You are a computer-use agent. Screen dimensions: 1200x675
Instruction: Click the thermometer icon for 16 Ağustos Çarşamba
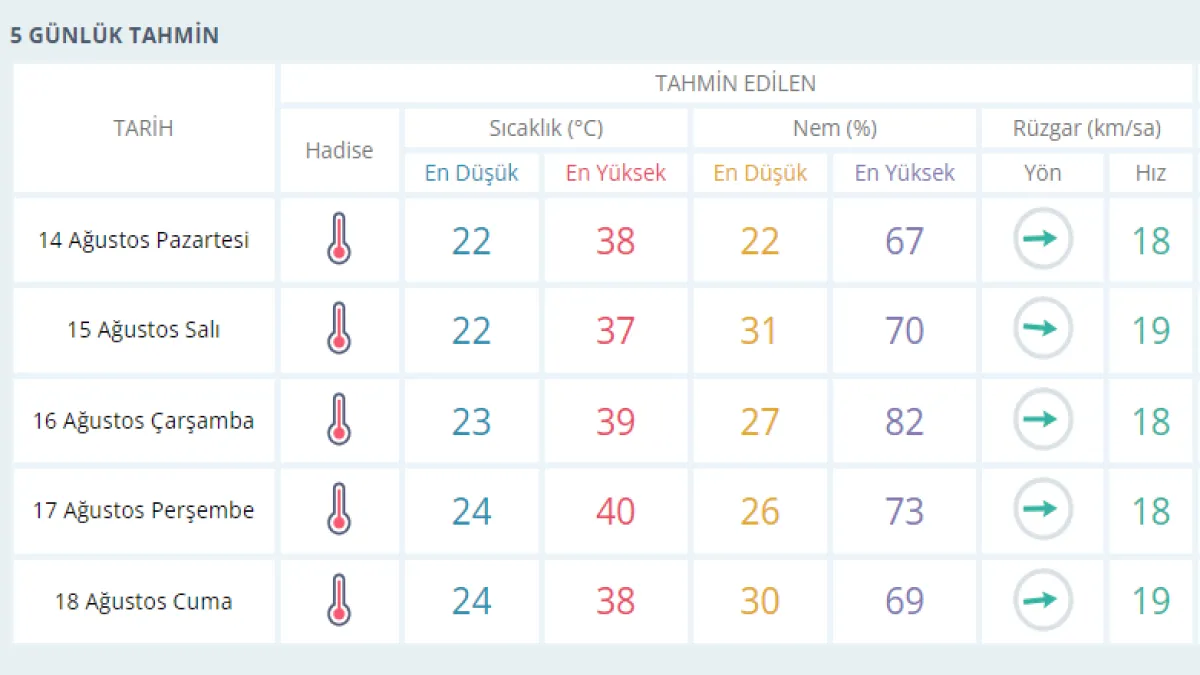(339, 420)
